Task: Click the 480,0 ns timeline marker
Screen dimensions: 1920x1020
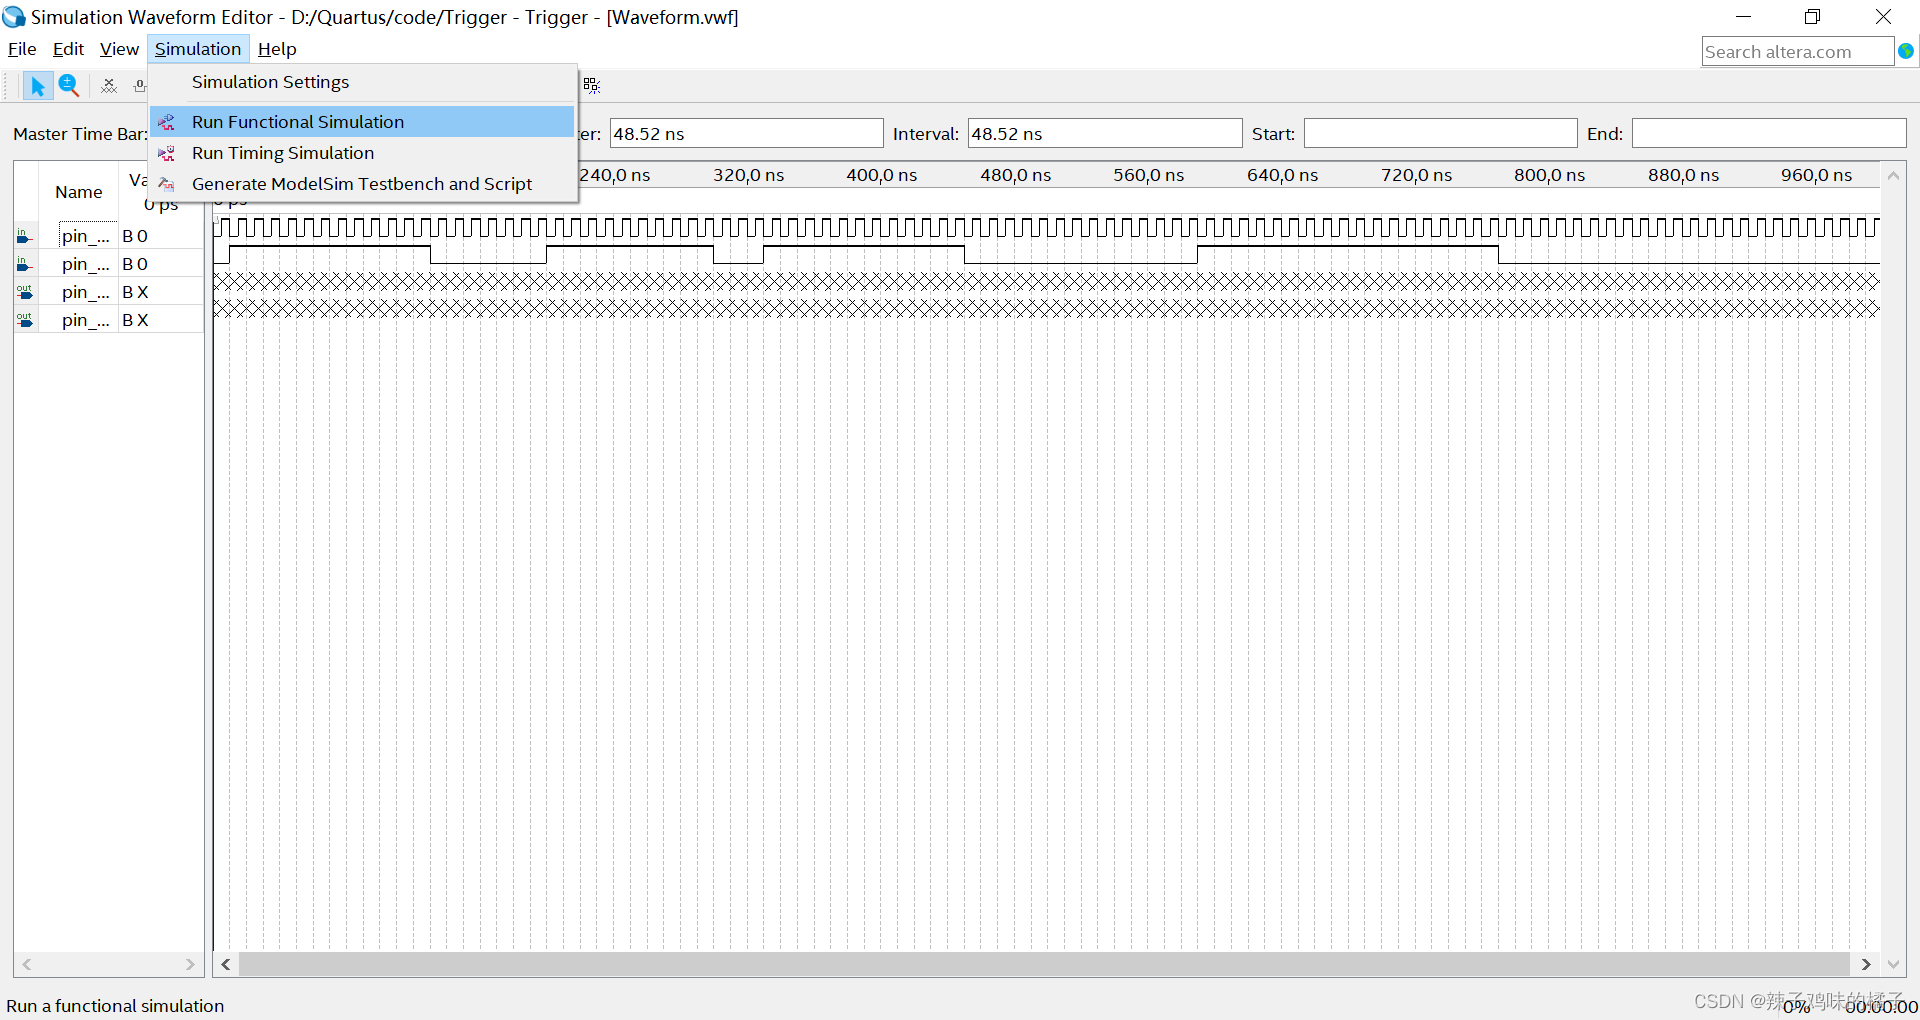Action: click(x=1015, y=175)
